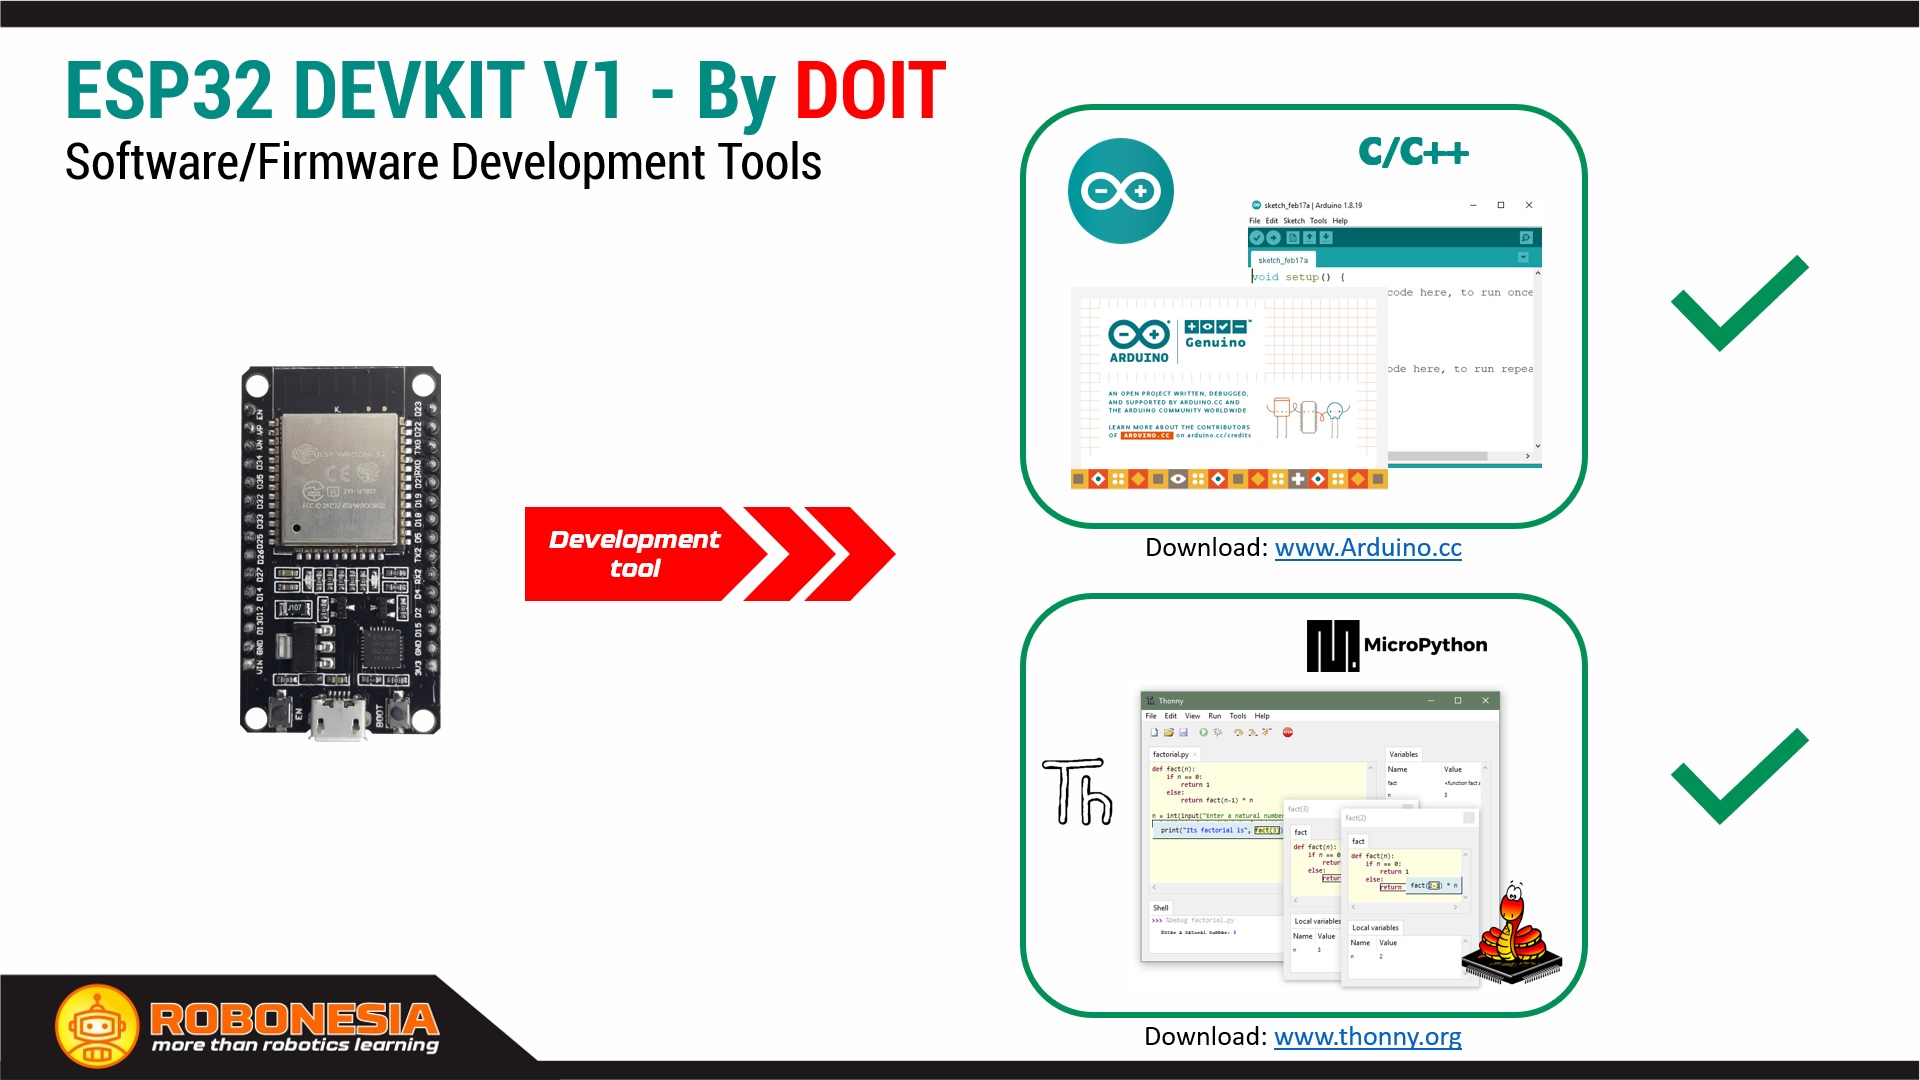This screenshot has height=1080, width=1920.
Task: Click the Arduino Verify checkmark button
Action: (1257, 238)
